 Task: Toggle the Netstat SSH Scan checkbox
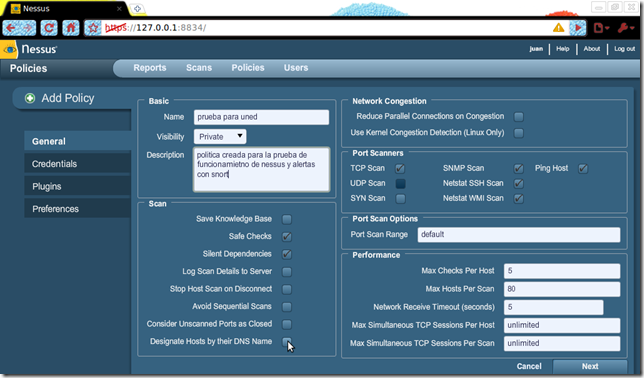click(x=519, y=184)
